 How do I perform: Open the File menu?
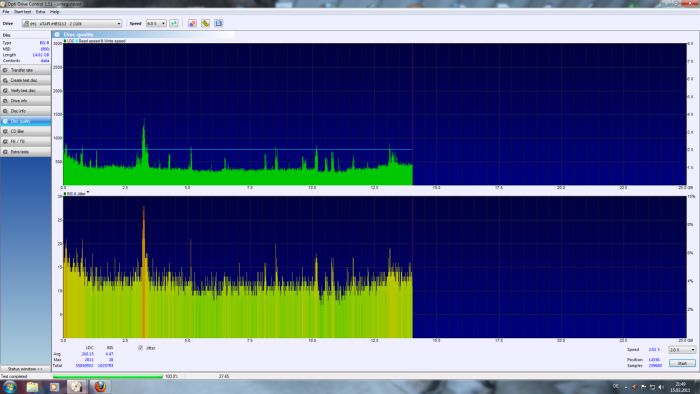5,12
